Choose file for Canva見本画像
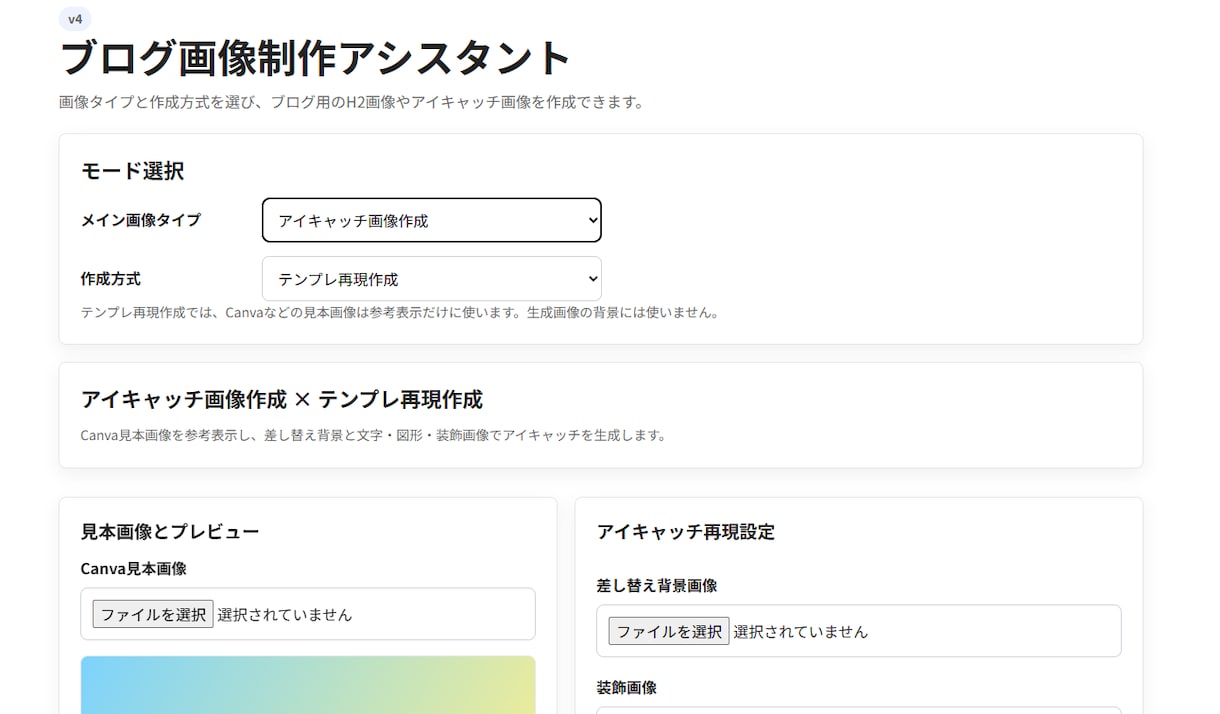Image resolution: width=1220 pixels, height=714 pixels. click(x=153, y=614)
